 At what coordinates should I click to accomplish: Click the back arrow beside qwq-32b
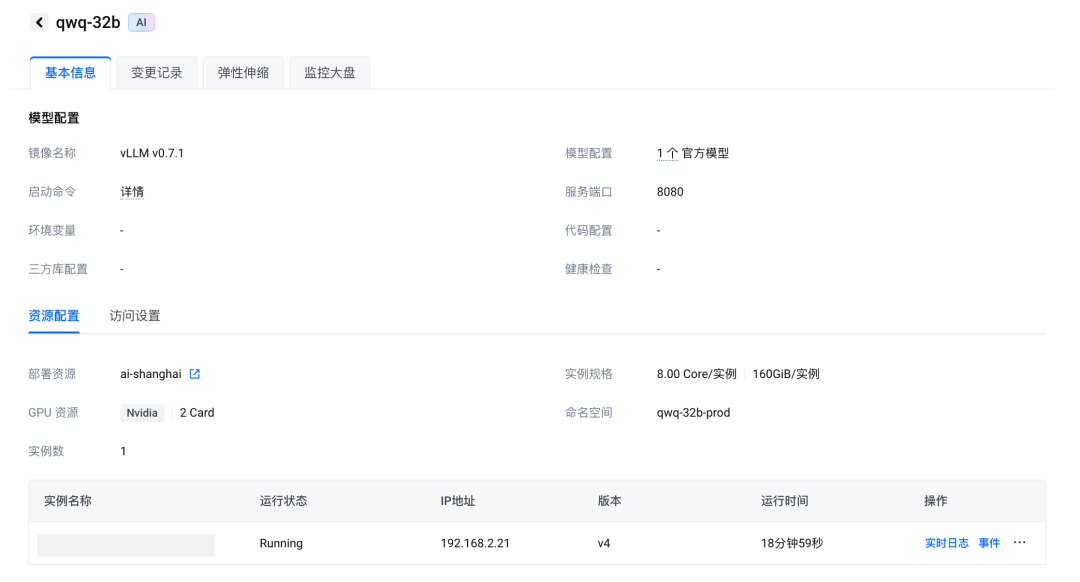(39, 22)
